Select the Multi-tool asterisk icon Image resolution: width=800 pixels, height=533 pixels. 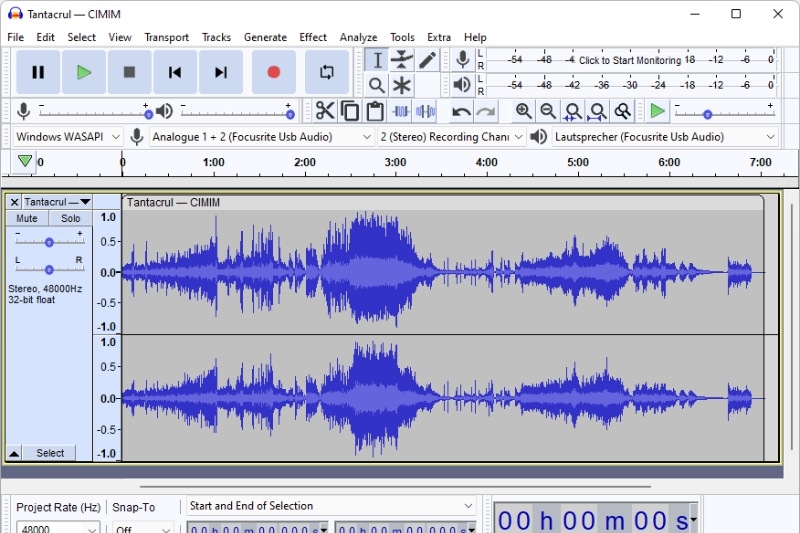click(402, 85)
